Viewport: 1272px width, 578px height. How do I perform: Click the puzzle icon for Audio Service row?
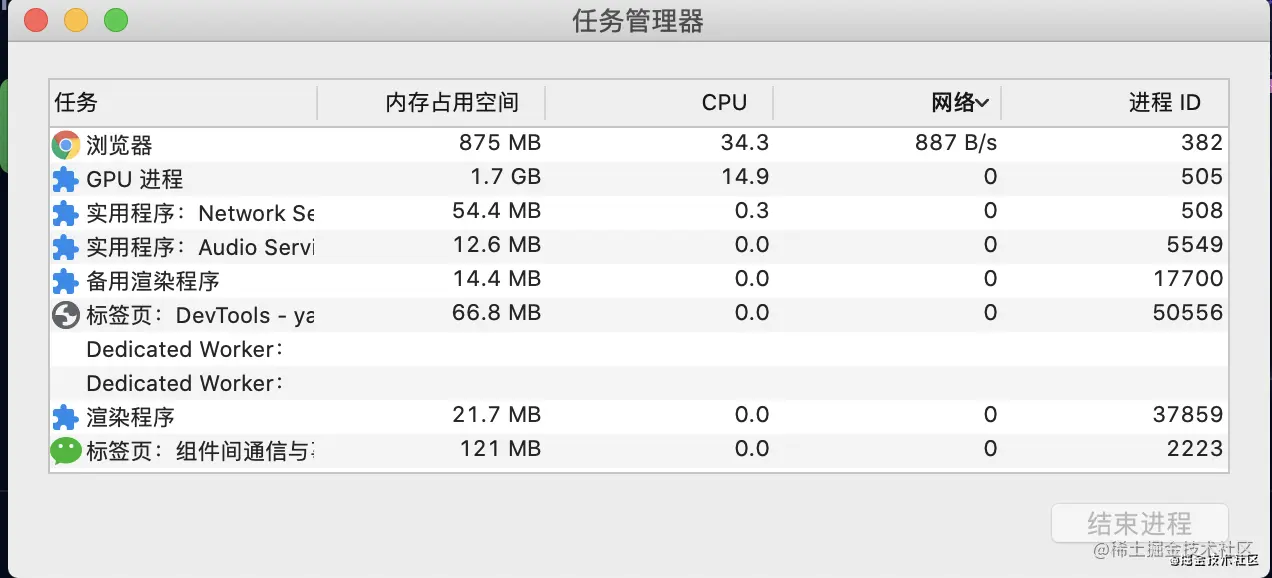(x=65, y=248)
